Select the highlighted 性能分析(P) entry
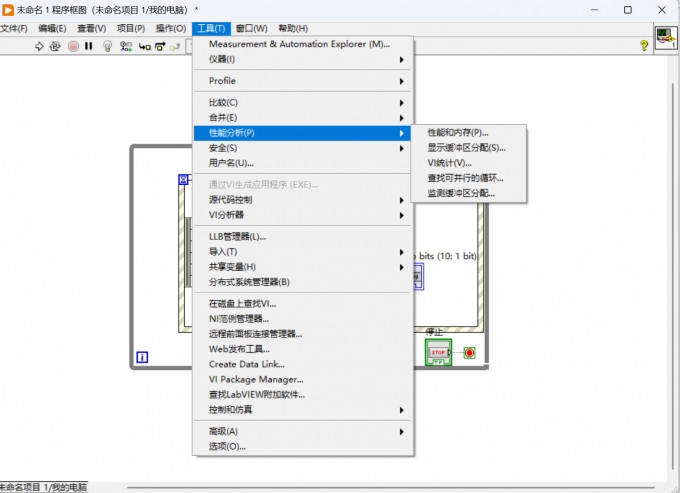This screenshot has width=680, height=493. (303, 133)
